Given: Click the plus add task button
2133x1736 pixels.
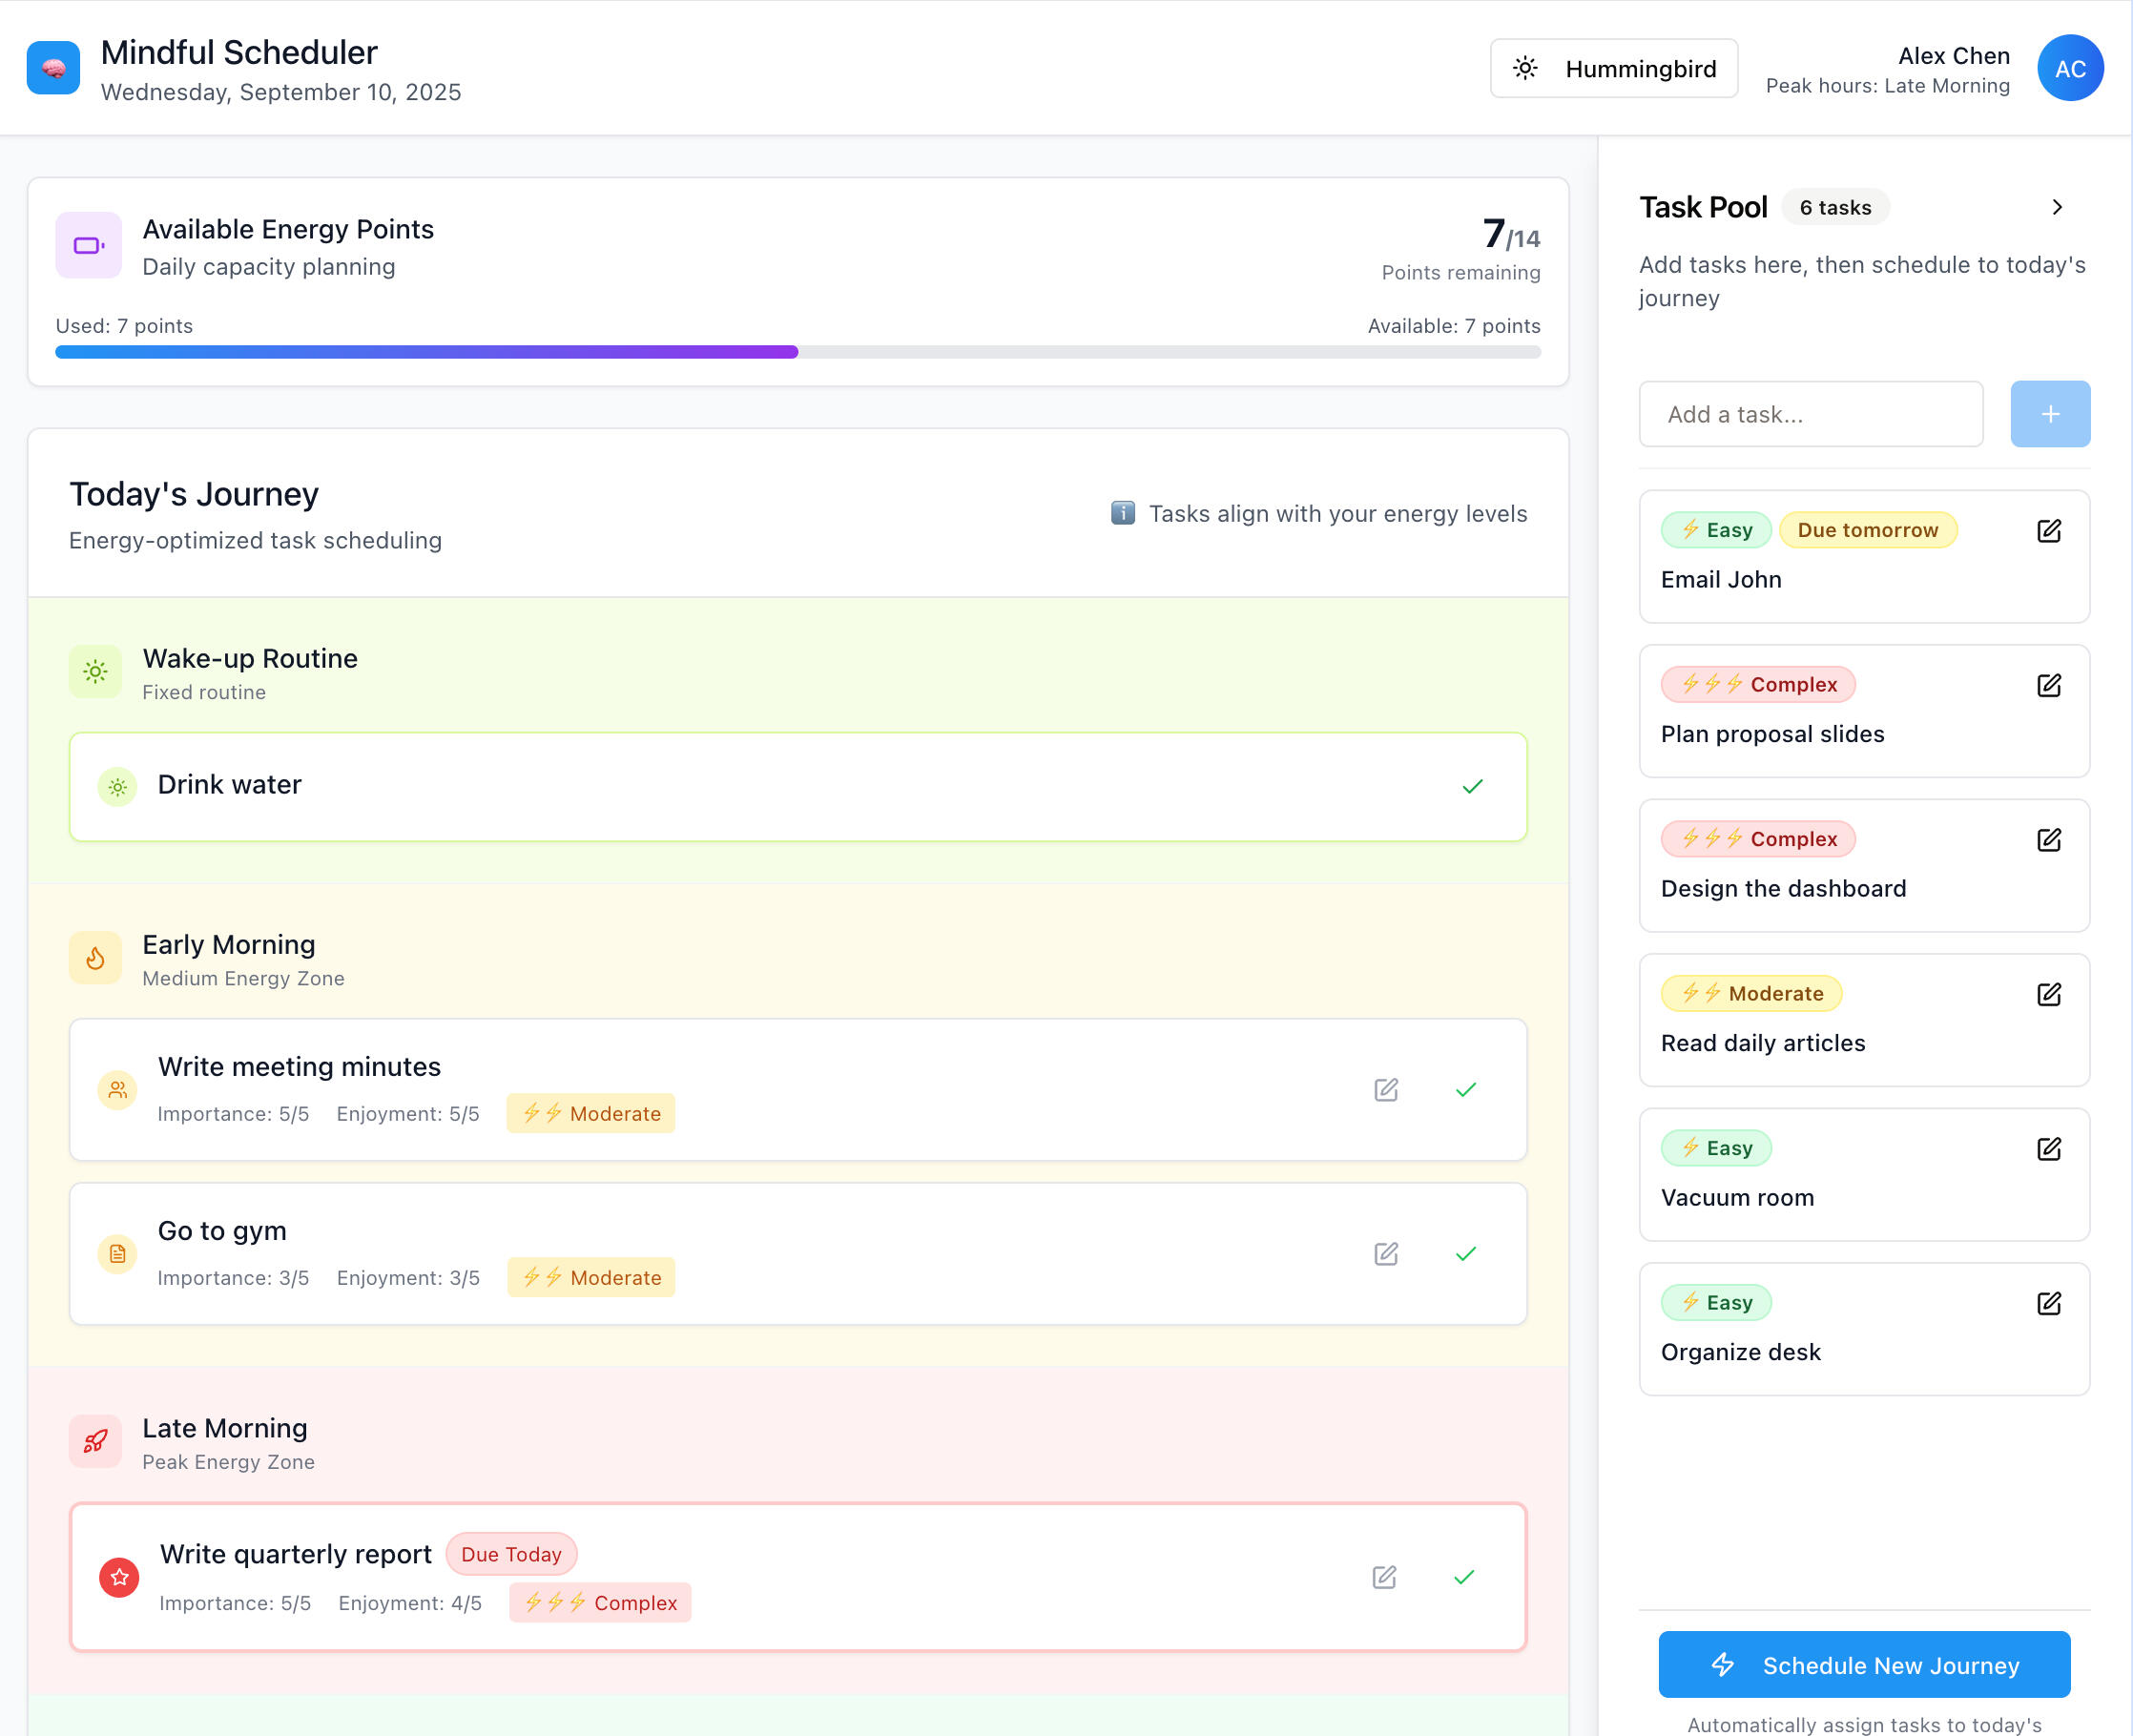Looking at the screenshot, I should pyautogui.click(x=2049, y=414).
